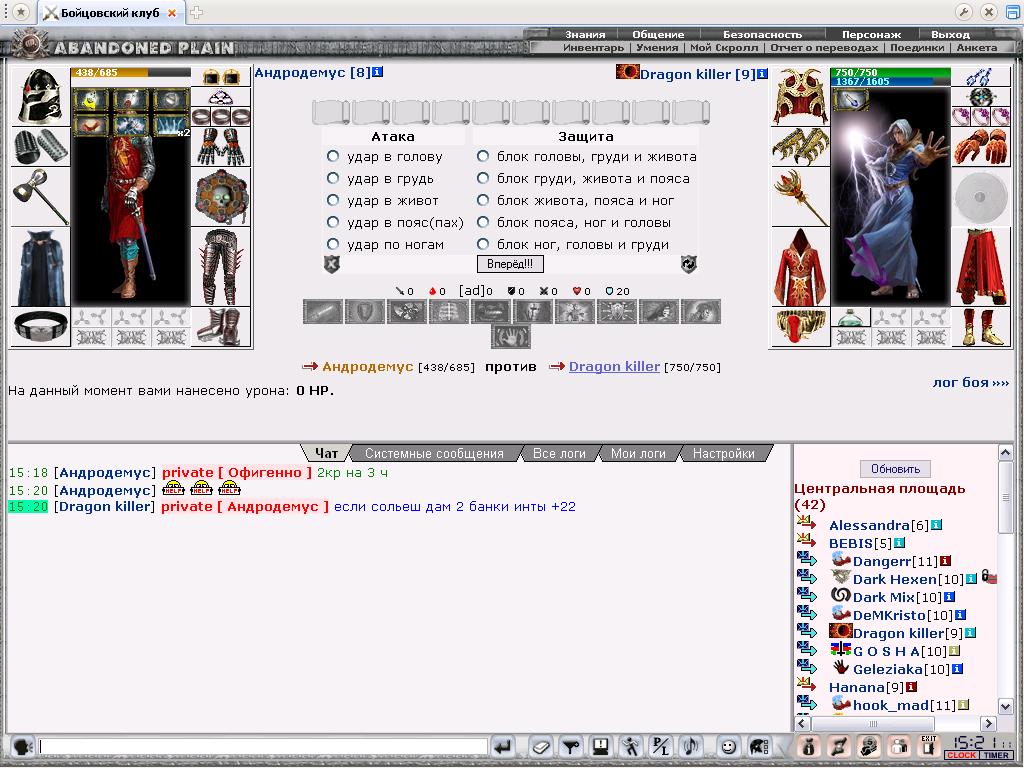This screenshot has width=1024, height=768.
Task: Click Dragon killer green health bar 750/750
Action: pyautogui.click(x=891, y=72)
